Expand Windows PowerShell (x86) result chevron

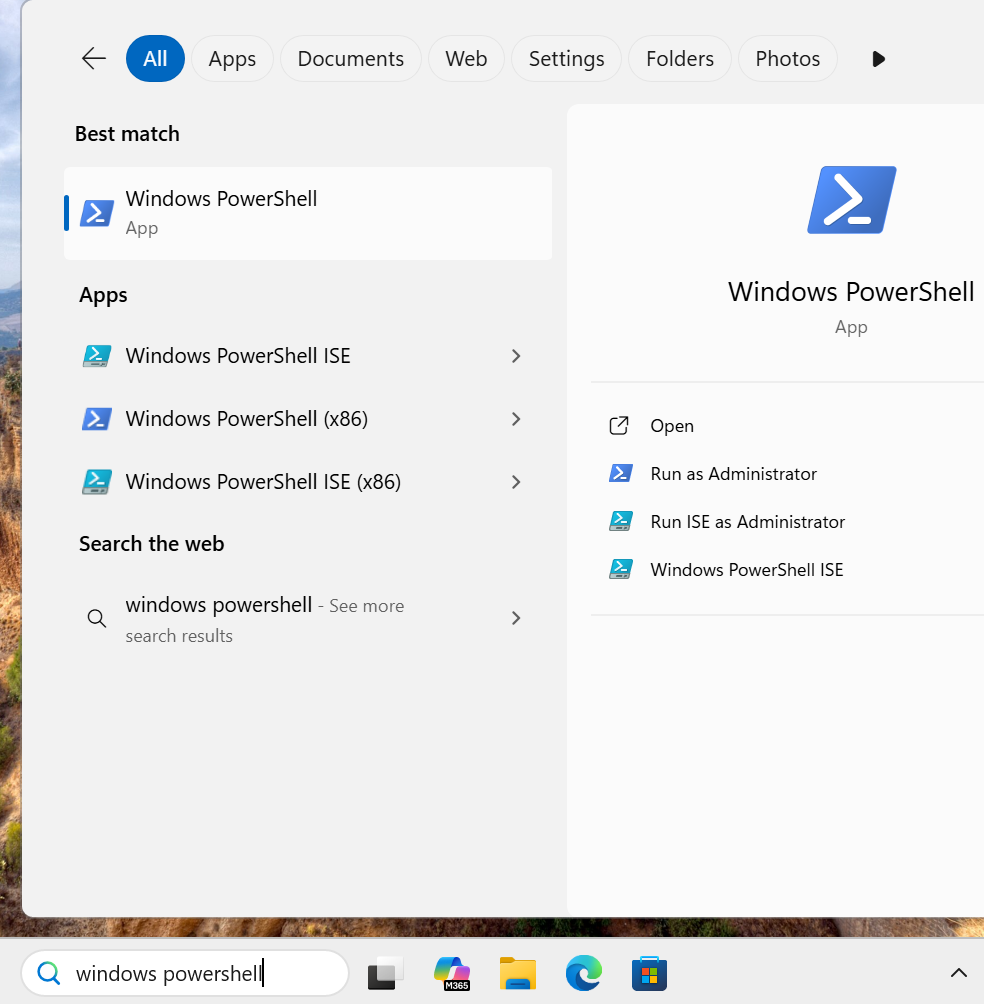516,419
